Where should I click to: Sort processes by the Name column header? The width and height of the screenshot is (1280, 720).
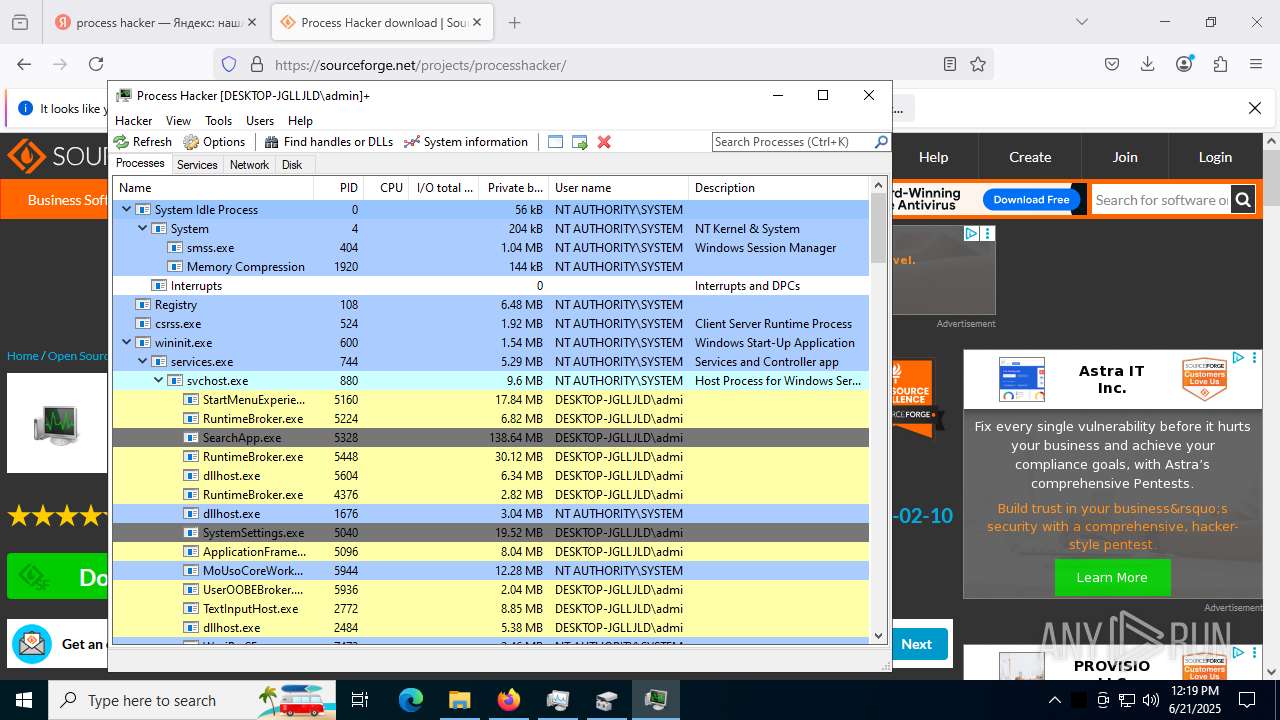pyautogui.click(x=213, y=188)
